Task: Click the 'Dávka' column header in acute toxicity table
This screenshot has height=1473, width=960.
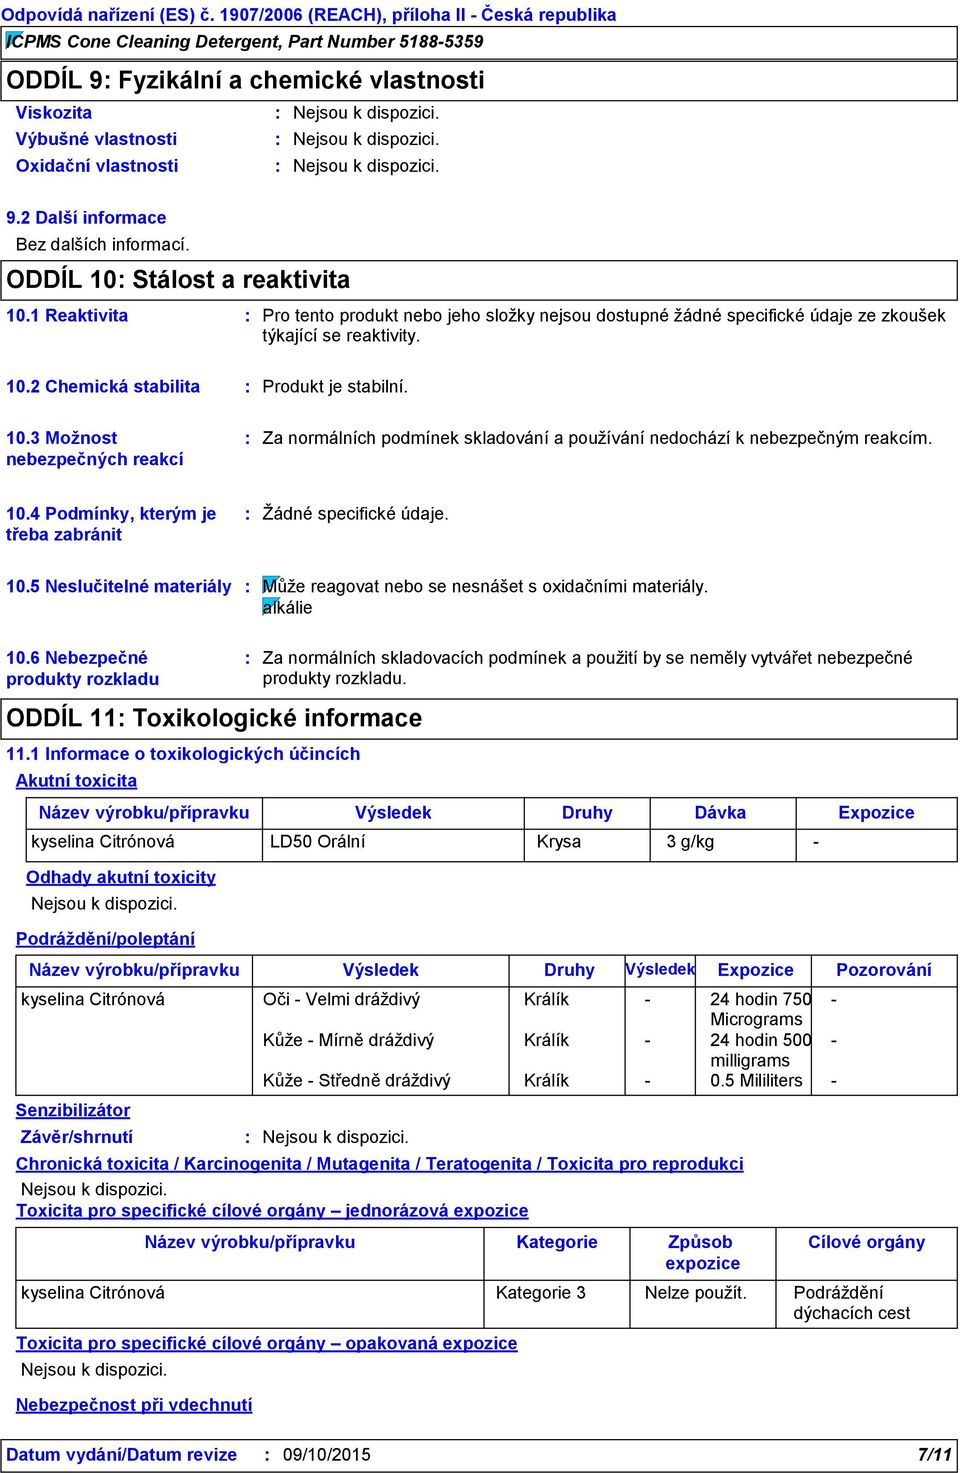Action: click(x=720, y=813)
